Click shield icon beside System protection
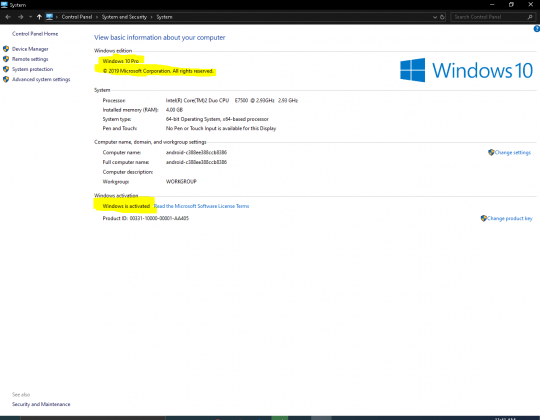 click(6, 69)
